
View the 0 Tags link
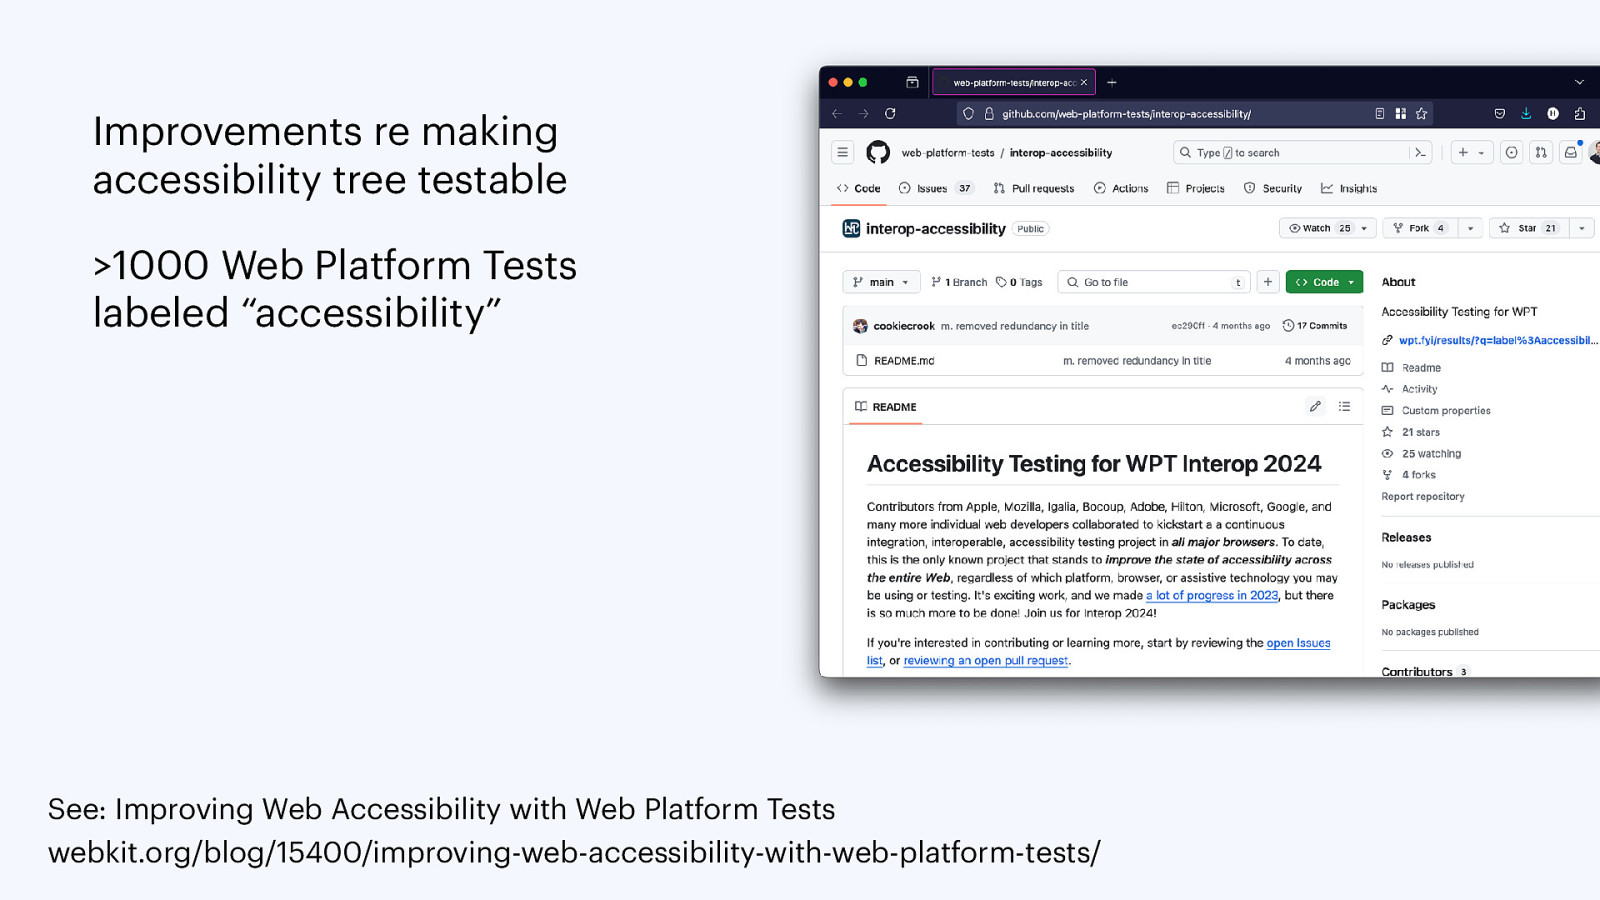click(x=1019, y=282)
